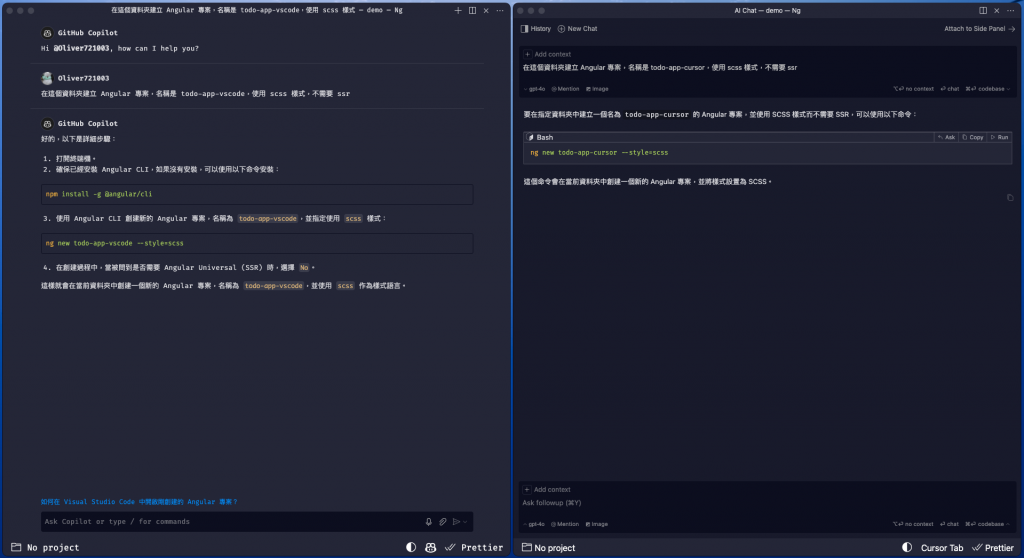Send the Copilot message with the arrow icon
1024x558 pixels.
[456, 521]
